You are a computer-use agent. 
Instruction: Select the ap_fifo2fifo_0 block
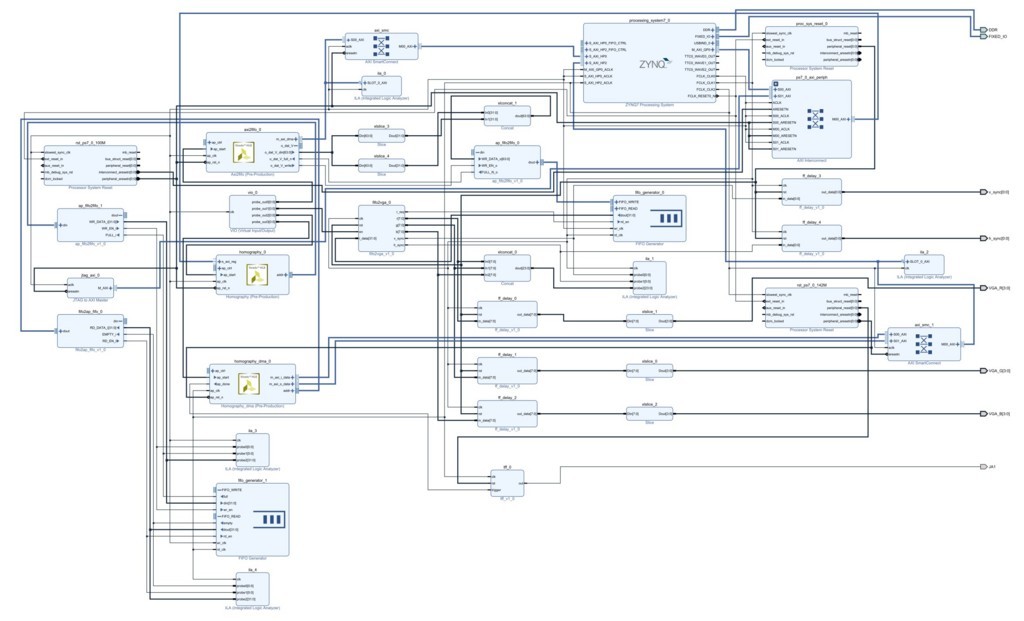tap(507, 163)
